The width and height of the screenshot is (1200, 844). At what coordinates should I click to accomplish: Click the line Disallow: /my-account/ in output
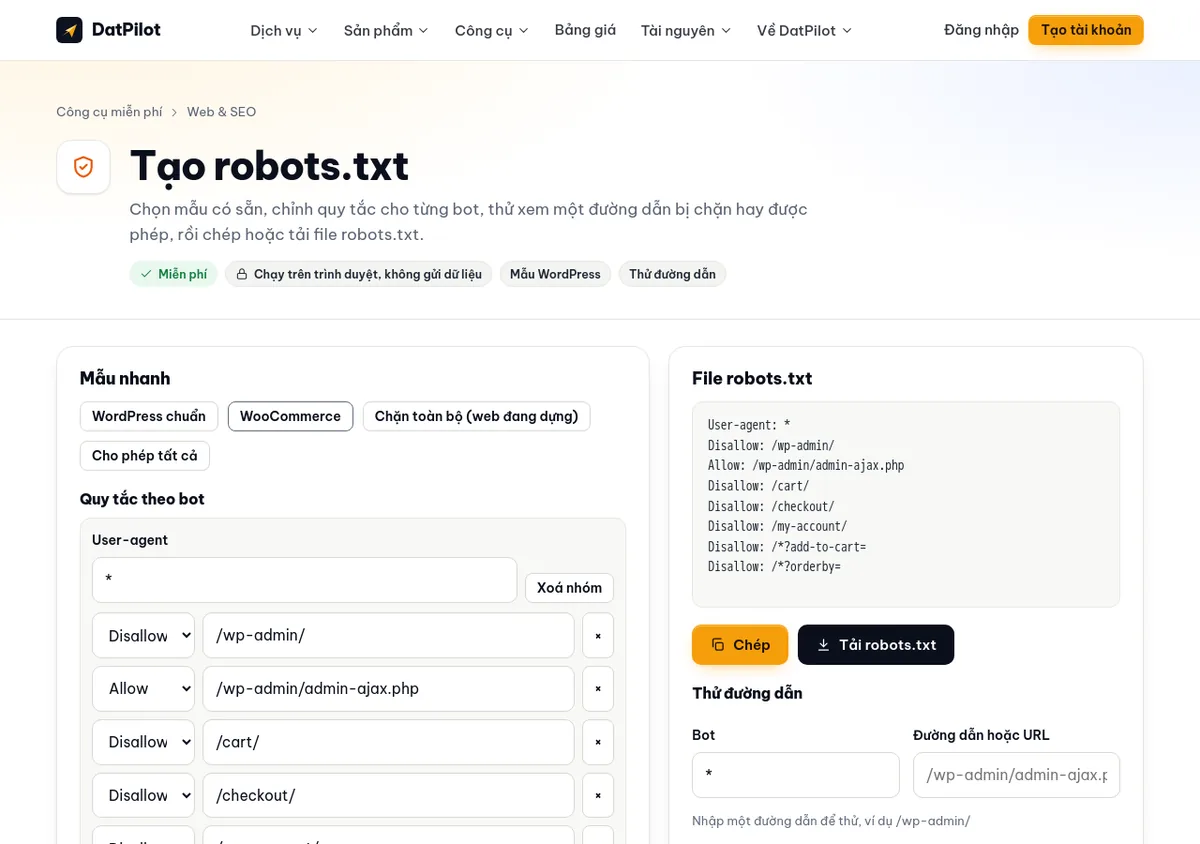[x=777, y=526]
